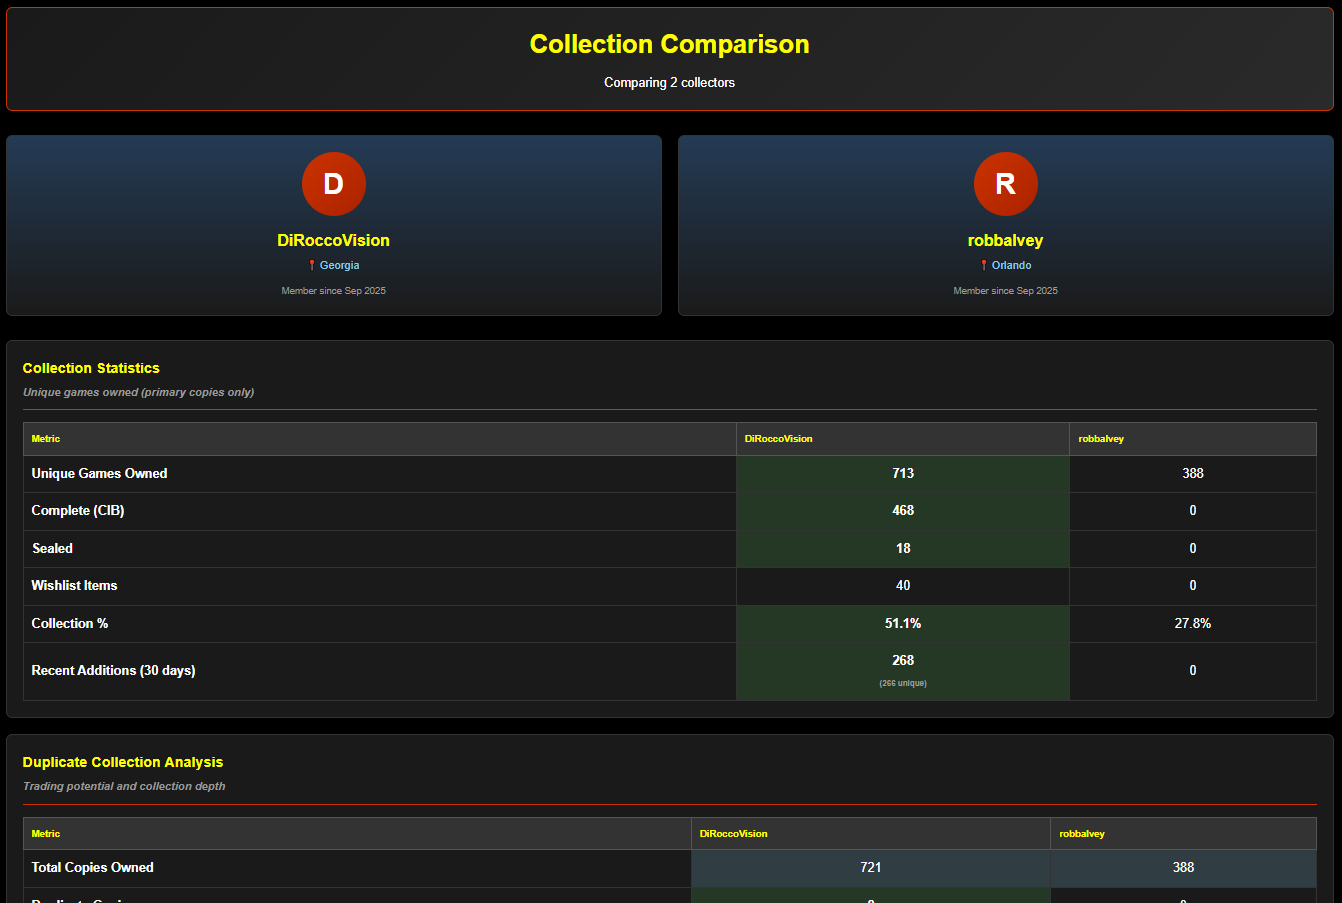
Task: Click the DiRoccoVision column header in Collection Statistics
Action: [x=778, y=439]
